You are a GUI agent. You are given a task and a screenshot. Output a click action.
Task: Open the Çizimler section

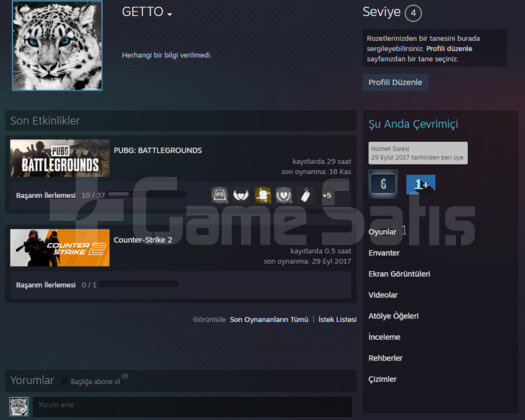382,379
